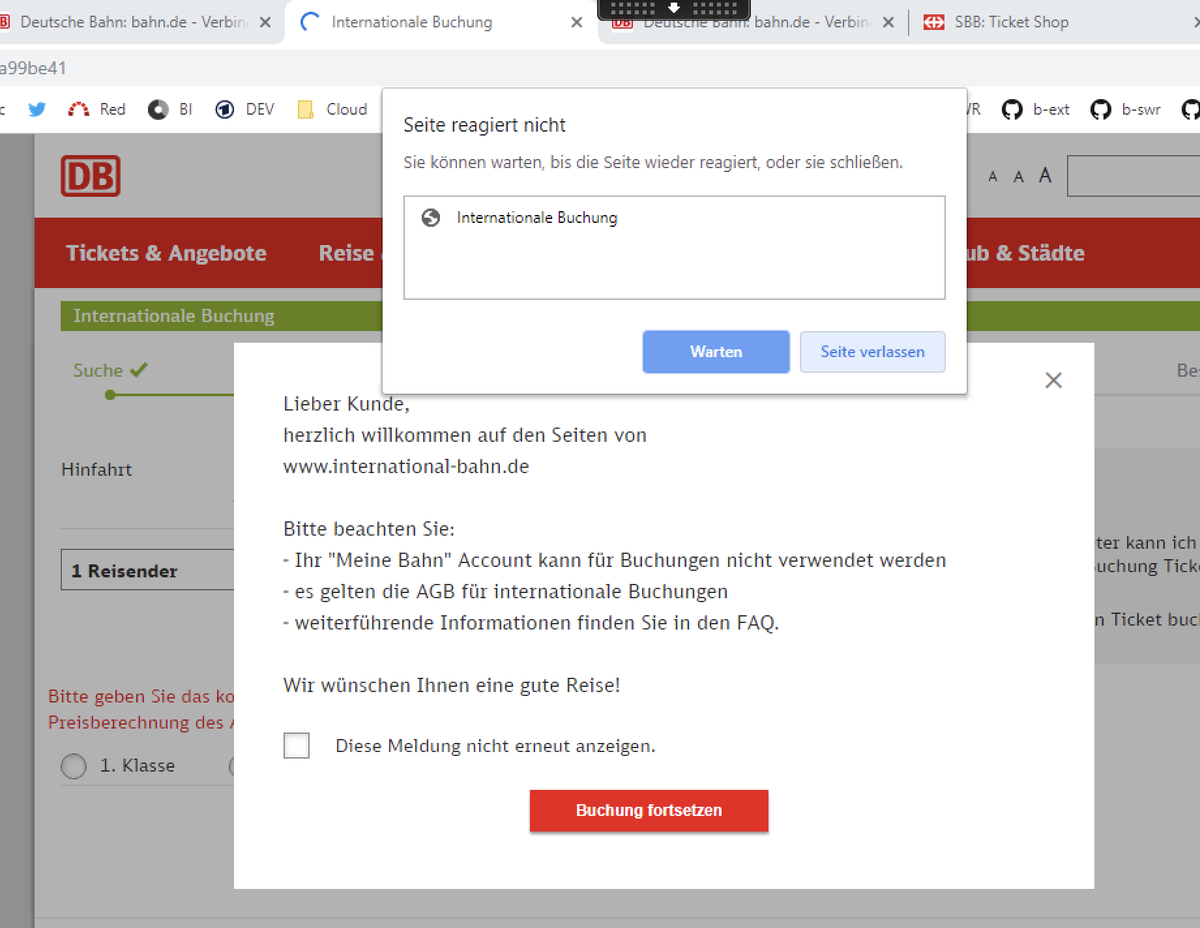Select the smallest A font size
This screenshot has width=1200, height=928.
[x=993, y=177]
